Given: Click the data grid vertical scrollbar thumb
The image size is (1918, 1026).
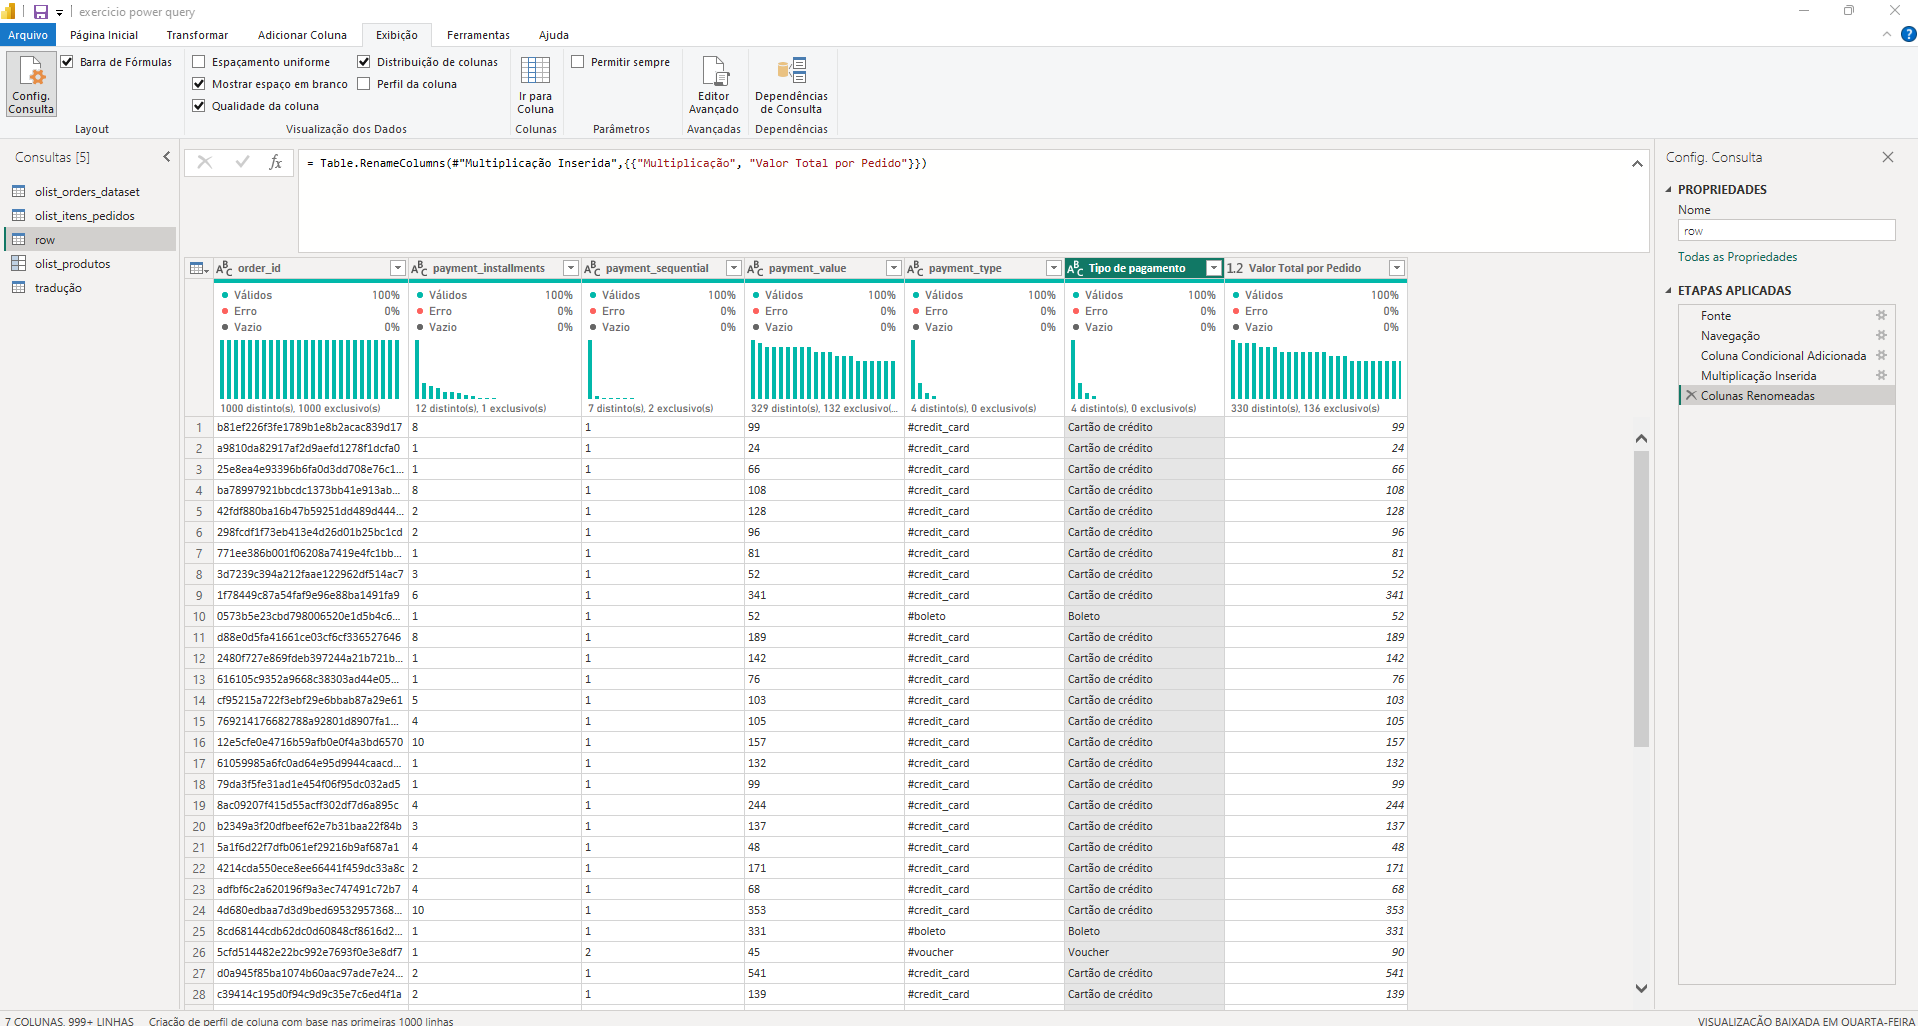Looking at the screenshot, I should pos(1641,598).
